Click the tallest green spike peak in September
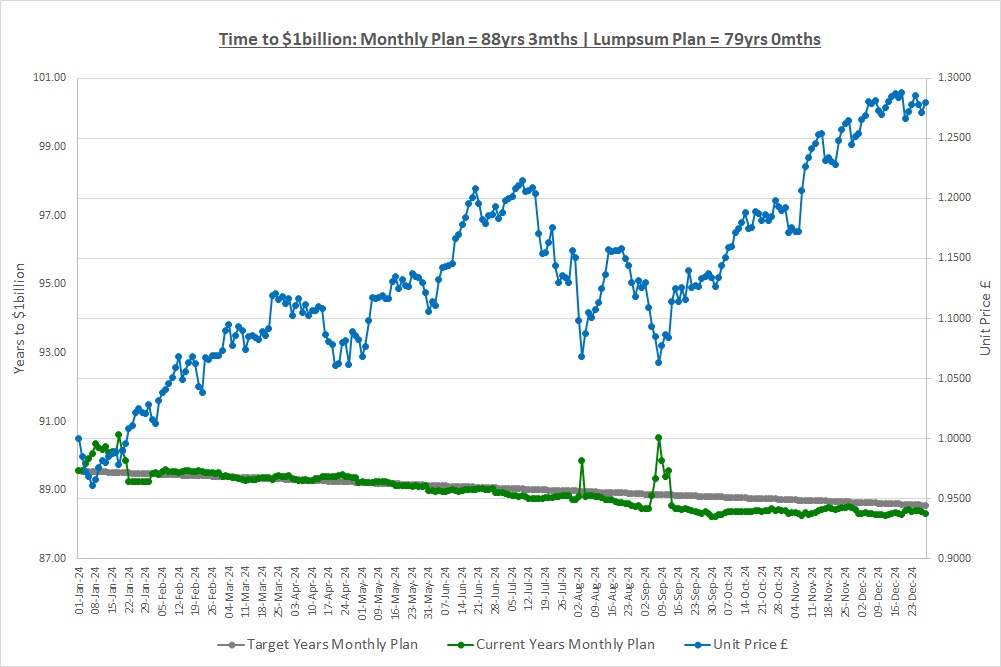Image resolution: width=1001 pixels, height=667 pixels. (x=658, y=437)
